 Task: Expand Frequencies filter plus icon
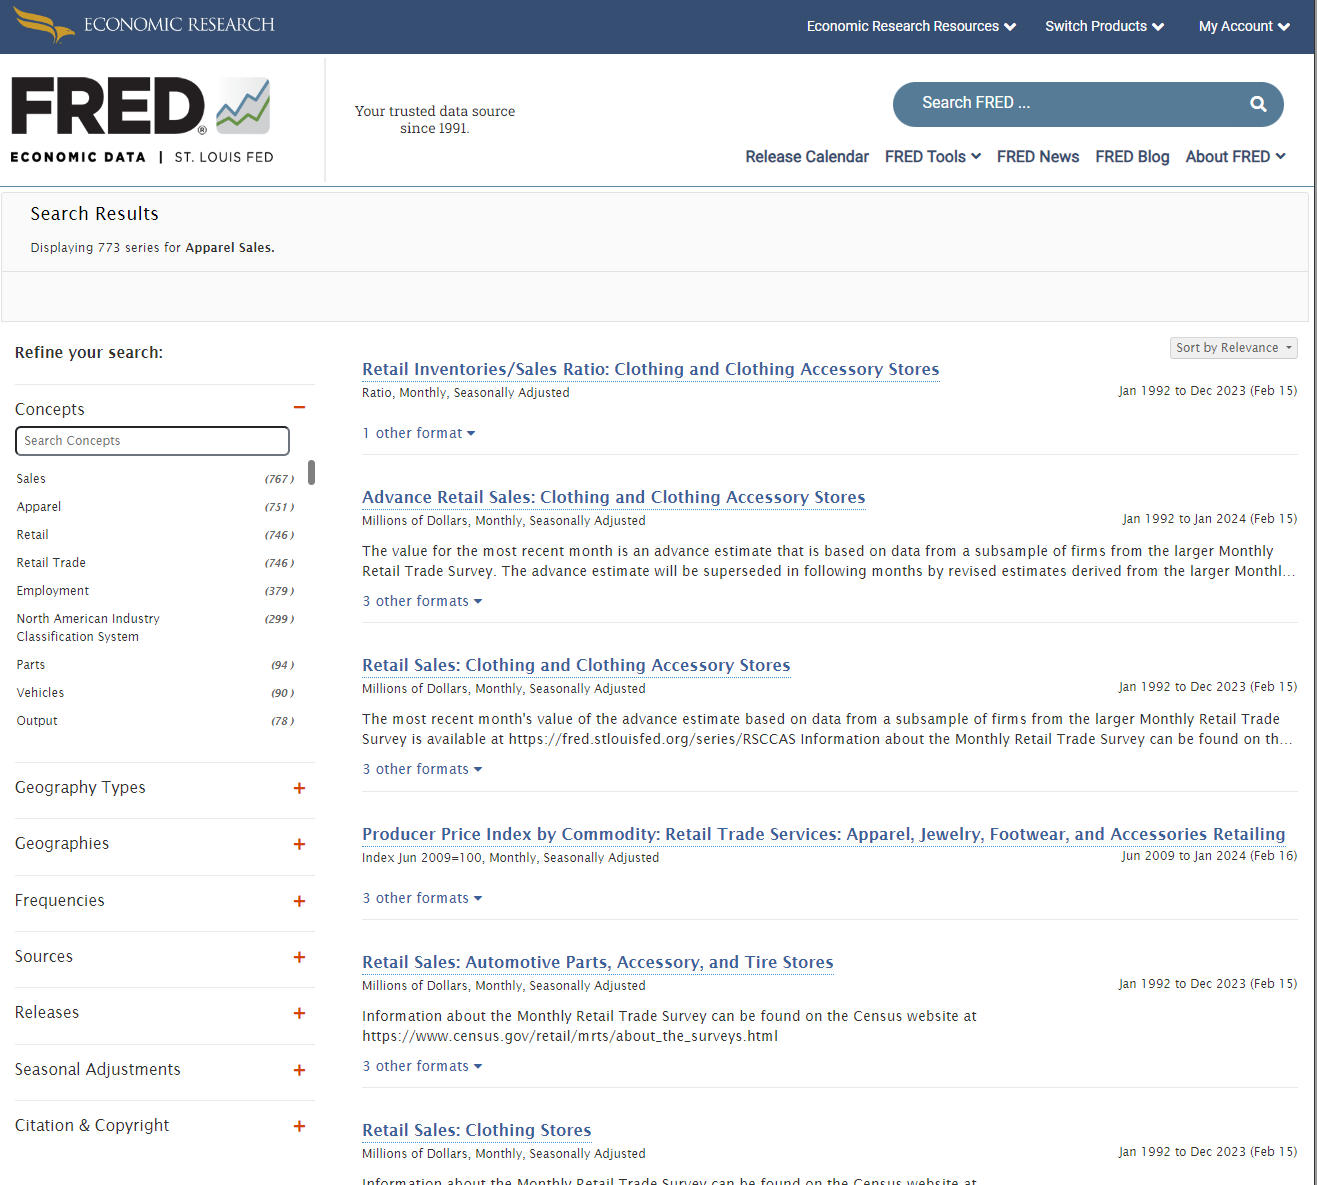click(299, 901)
